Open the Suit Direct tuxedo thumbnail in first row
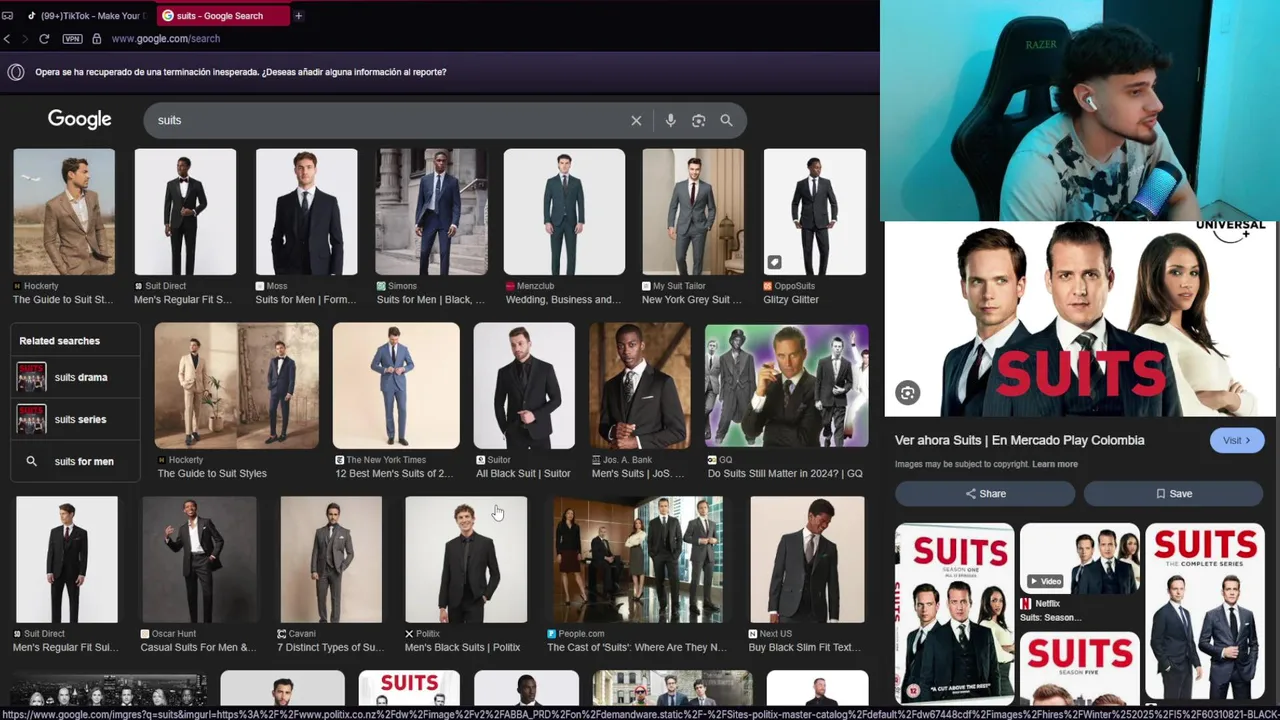The width and height of the screenshot is (1280, 720). 185,212
